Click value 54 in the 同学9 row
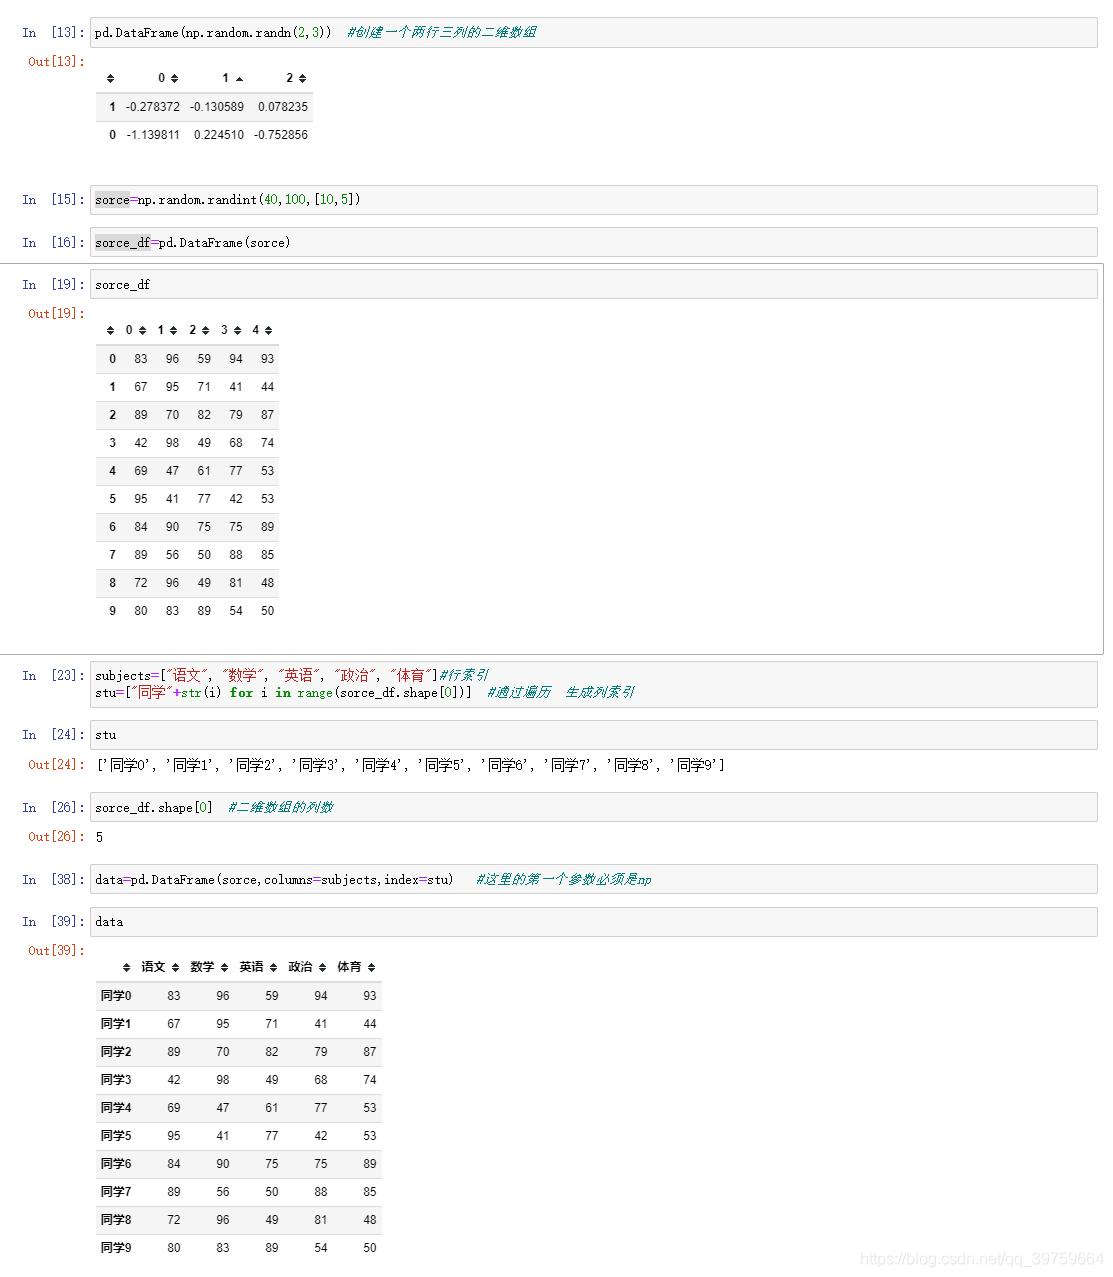Screen dimensions: 1113x1277 point(321,1248)
